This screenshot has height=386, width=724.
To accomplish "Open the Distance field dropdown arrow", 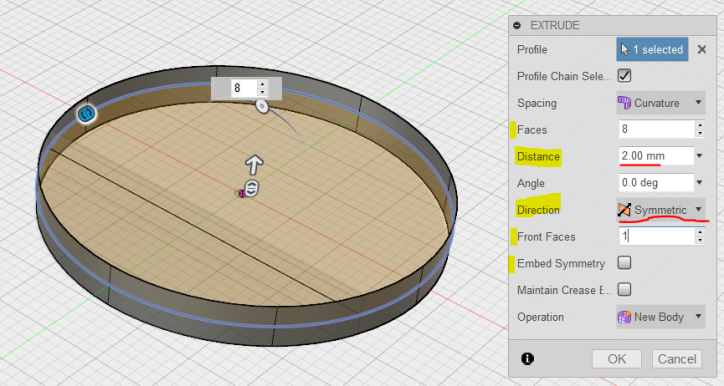I will (700, 156).
